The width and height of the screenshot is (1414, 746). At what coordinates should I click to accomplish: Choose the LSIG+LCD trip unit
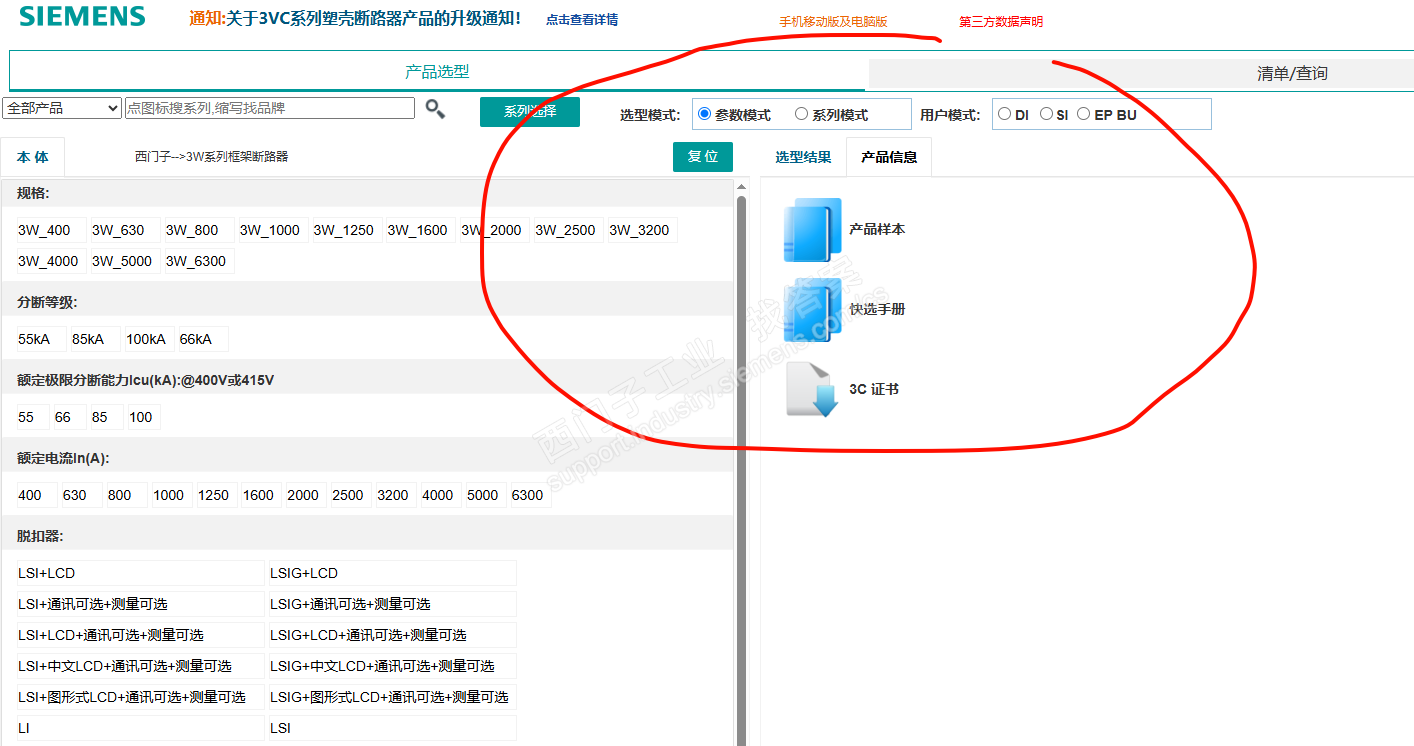click(x=392, y=573)
